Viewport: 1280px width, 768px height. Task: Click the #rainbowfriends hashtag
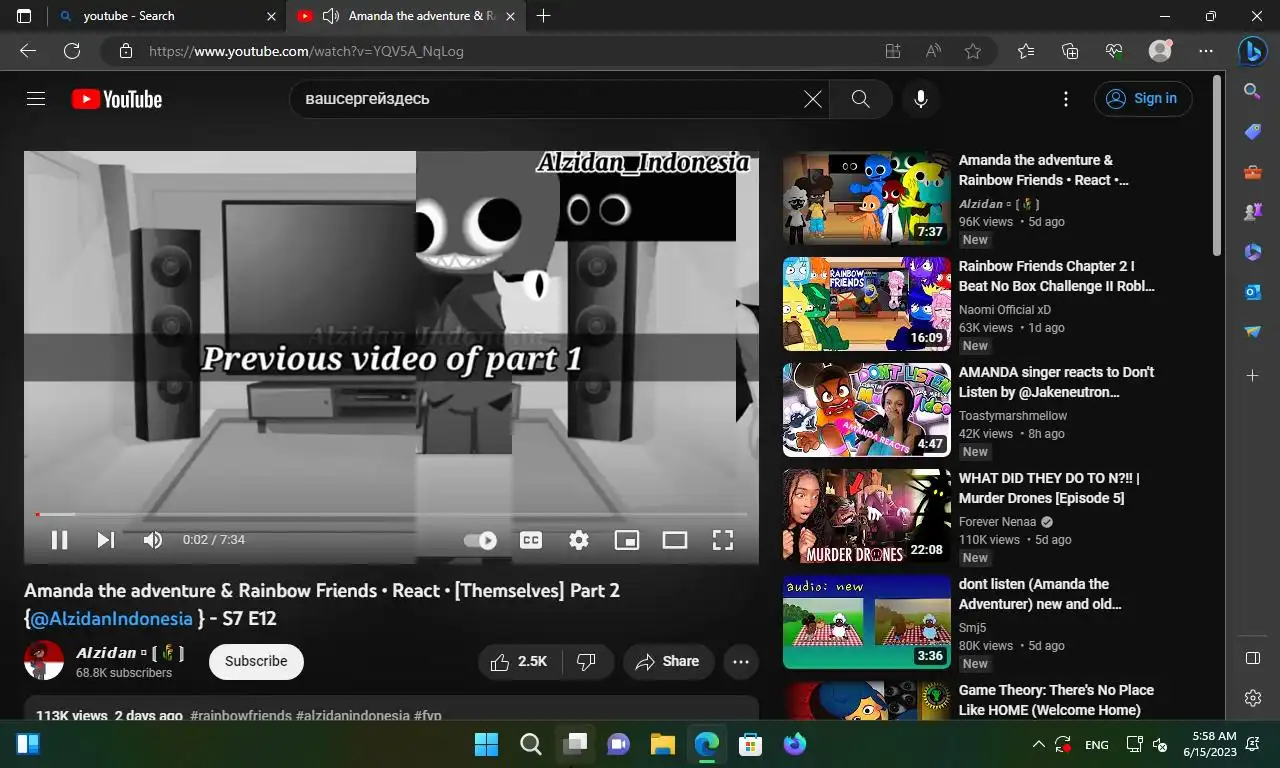click(241, 716)
